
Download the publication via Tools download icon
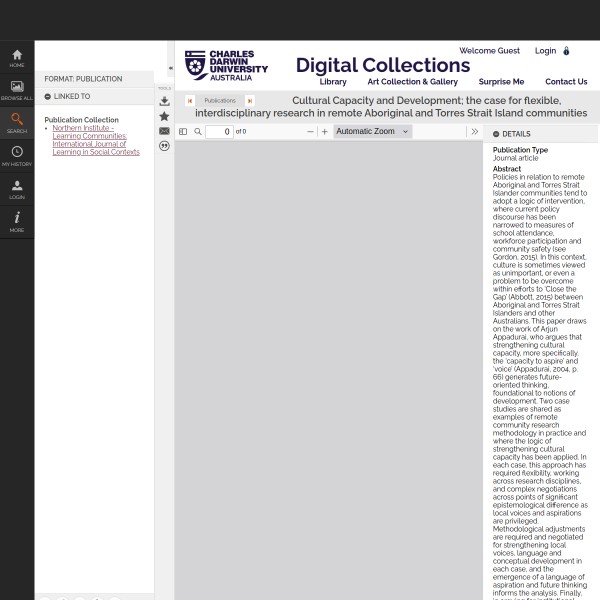point(164,101)
